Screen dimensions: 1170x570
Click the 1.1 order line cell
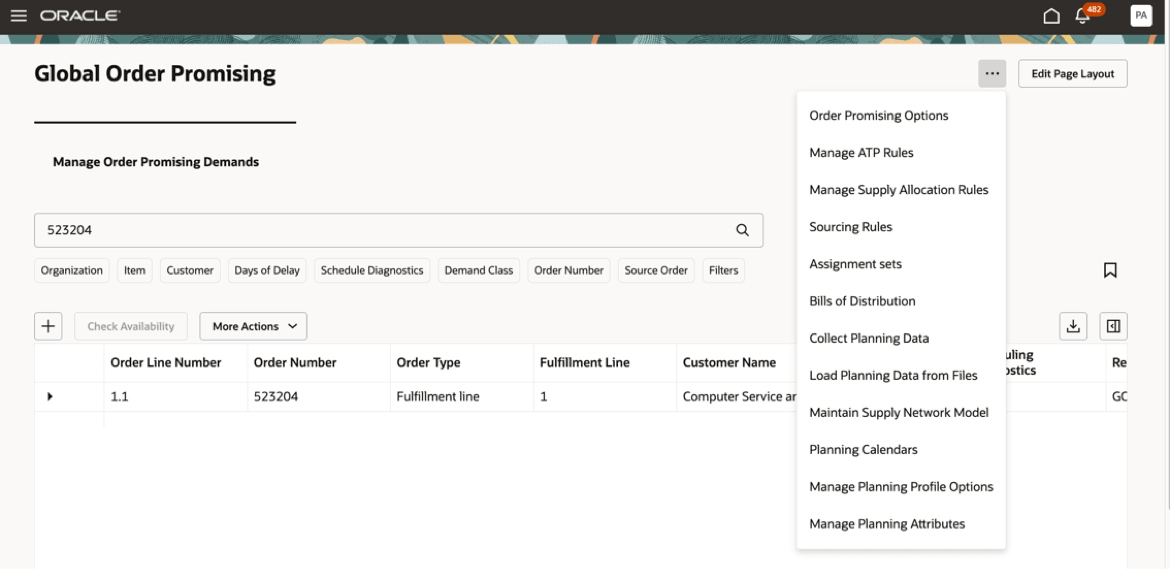pos(175,397)
